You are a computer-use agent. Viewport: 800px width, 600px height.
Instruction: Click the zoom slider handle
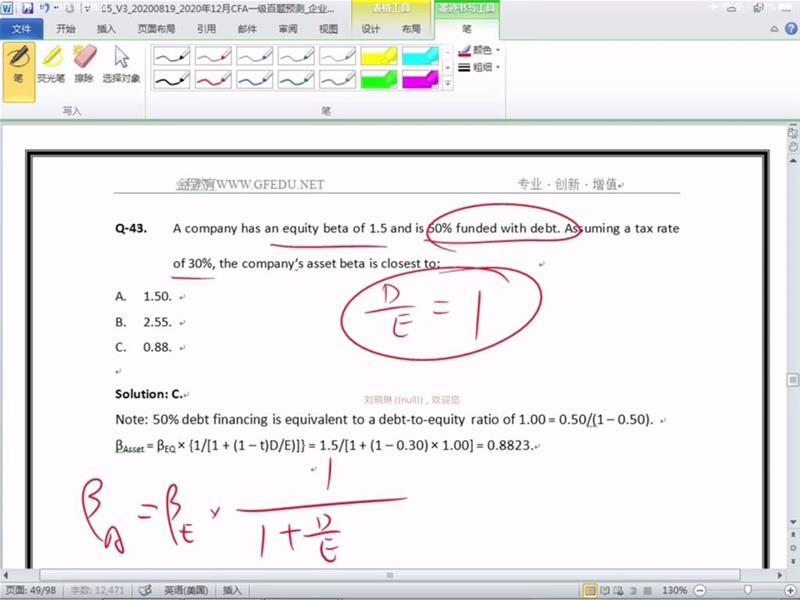tap(748, 590)
